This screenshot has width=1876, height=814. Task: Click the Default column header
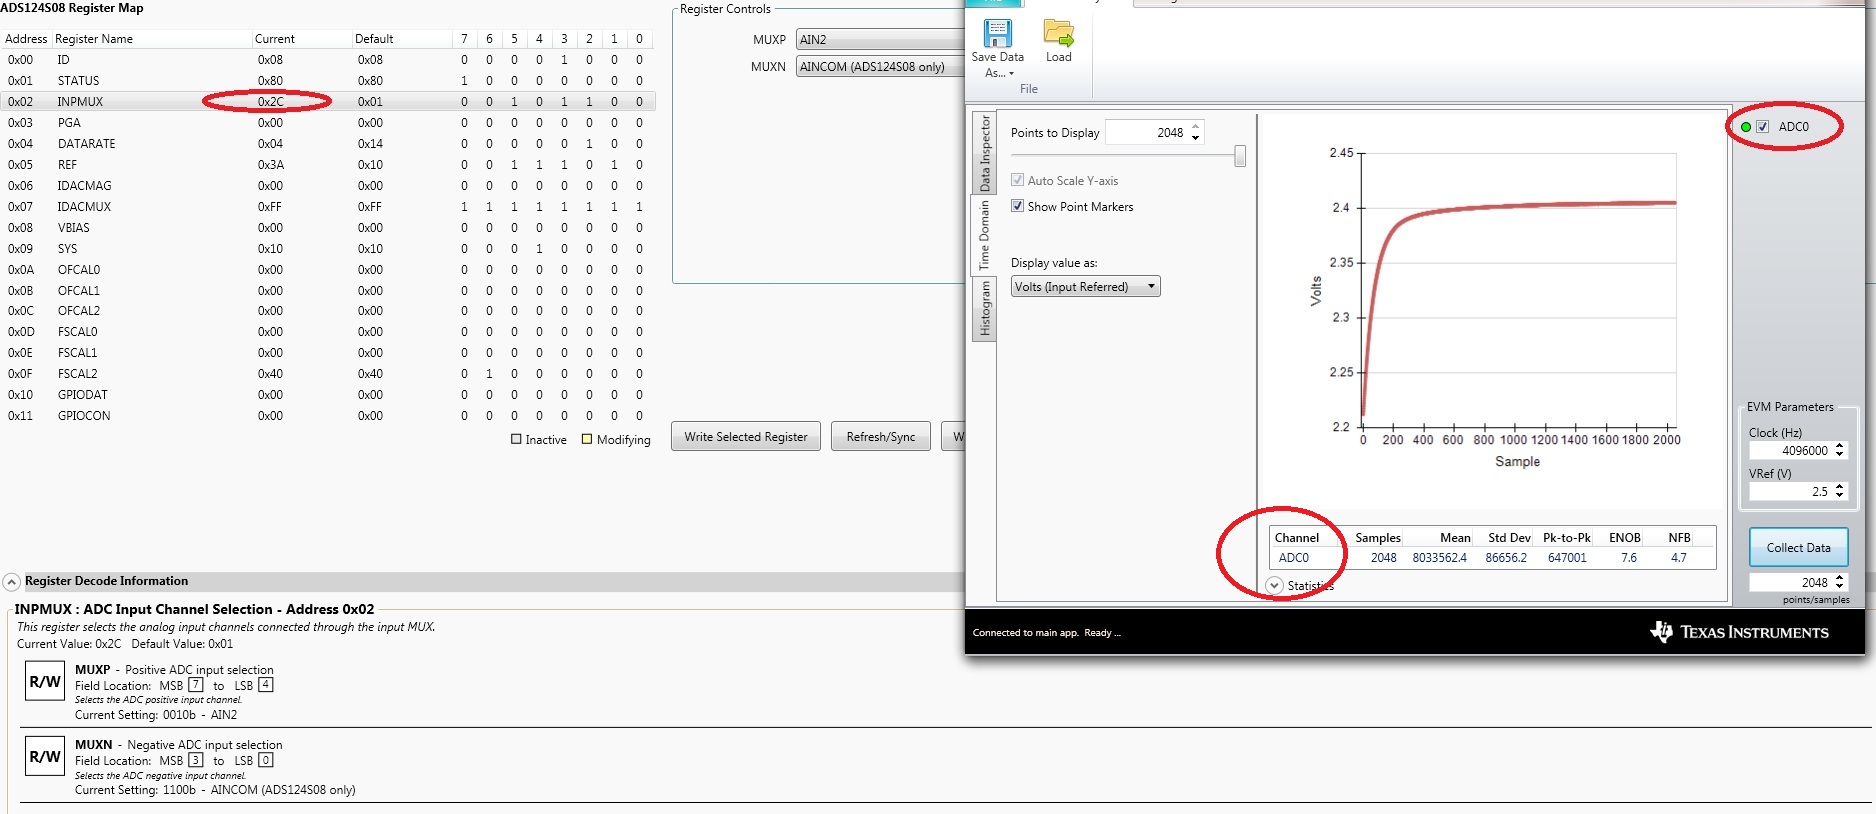tap(374, 39)
